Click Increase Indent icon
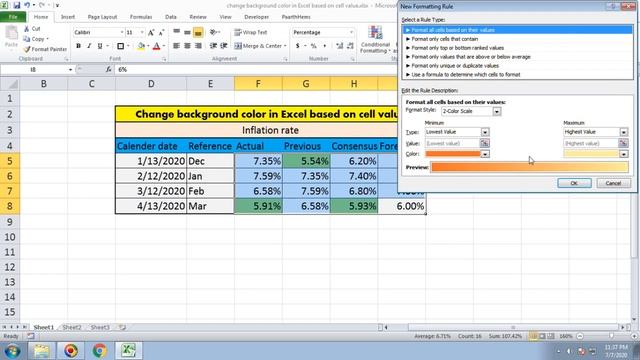This screenshot has width=640, height=360. (x=224, y=46)
